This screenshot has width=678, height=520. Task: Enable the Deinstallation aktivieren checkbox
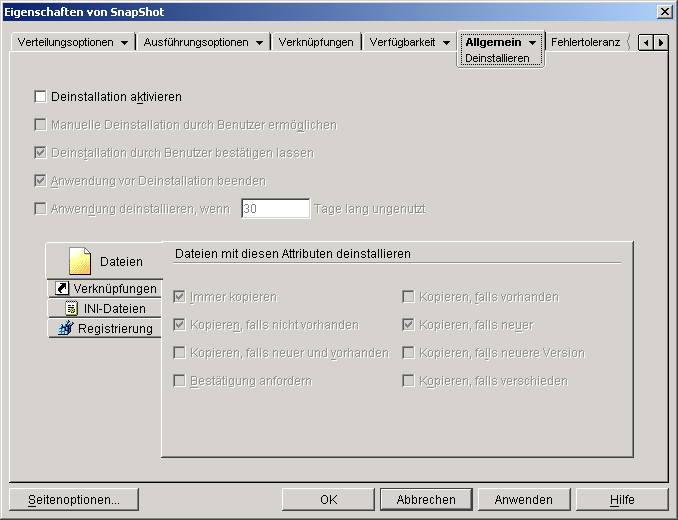(x=40, y=96)
